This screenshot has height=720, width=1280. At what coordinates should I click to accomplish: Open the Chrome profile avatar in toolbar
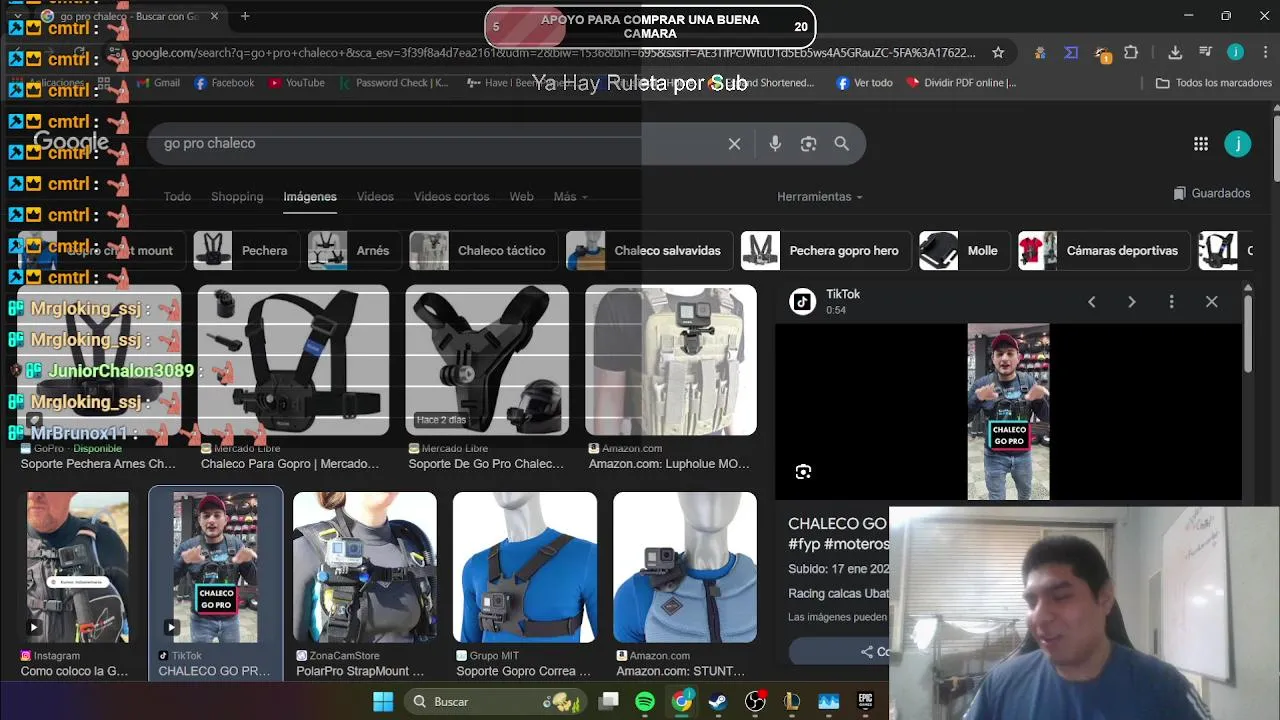[x=1236, y=53]
